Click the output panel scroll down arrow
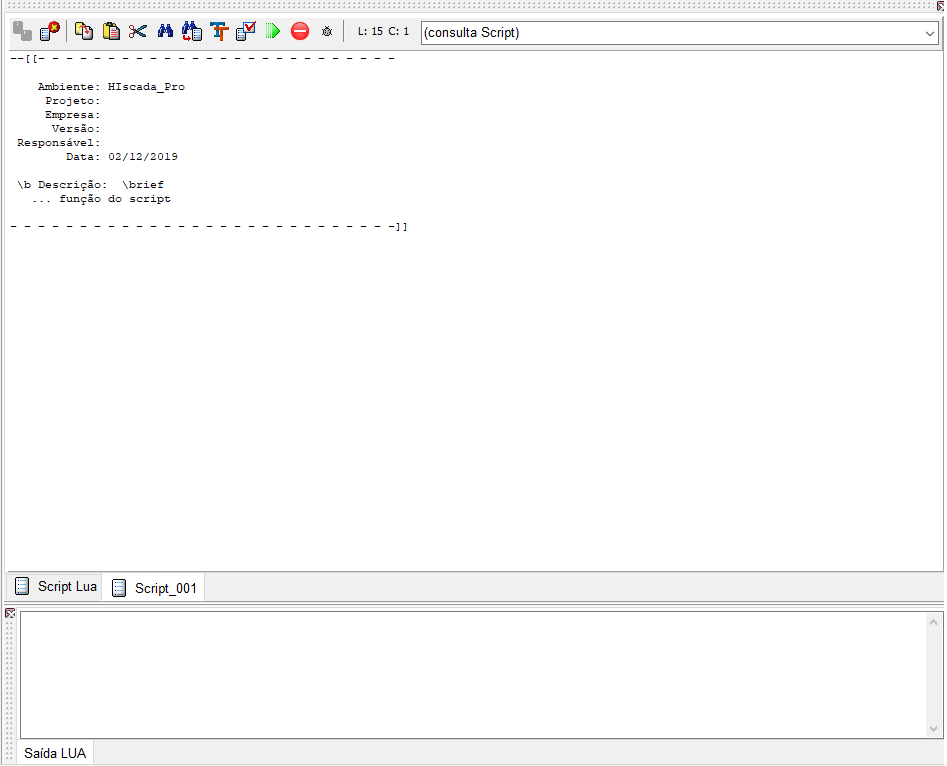The width and height of the screenshot is (947, 766). (x=933, y=729)
